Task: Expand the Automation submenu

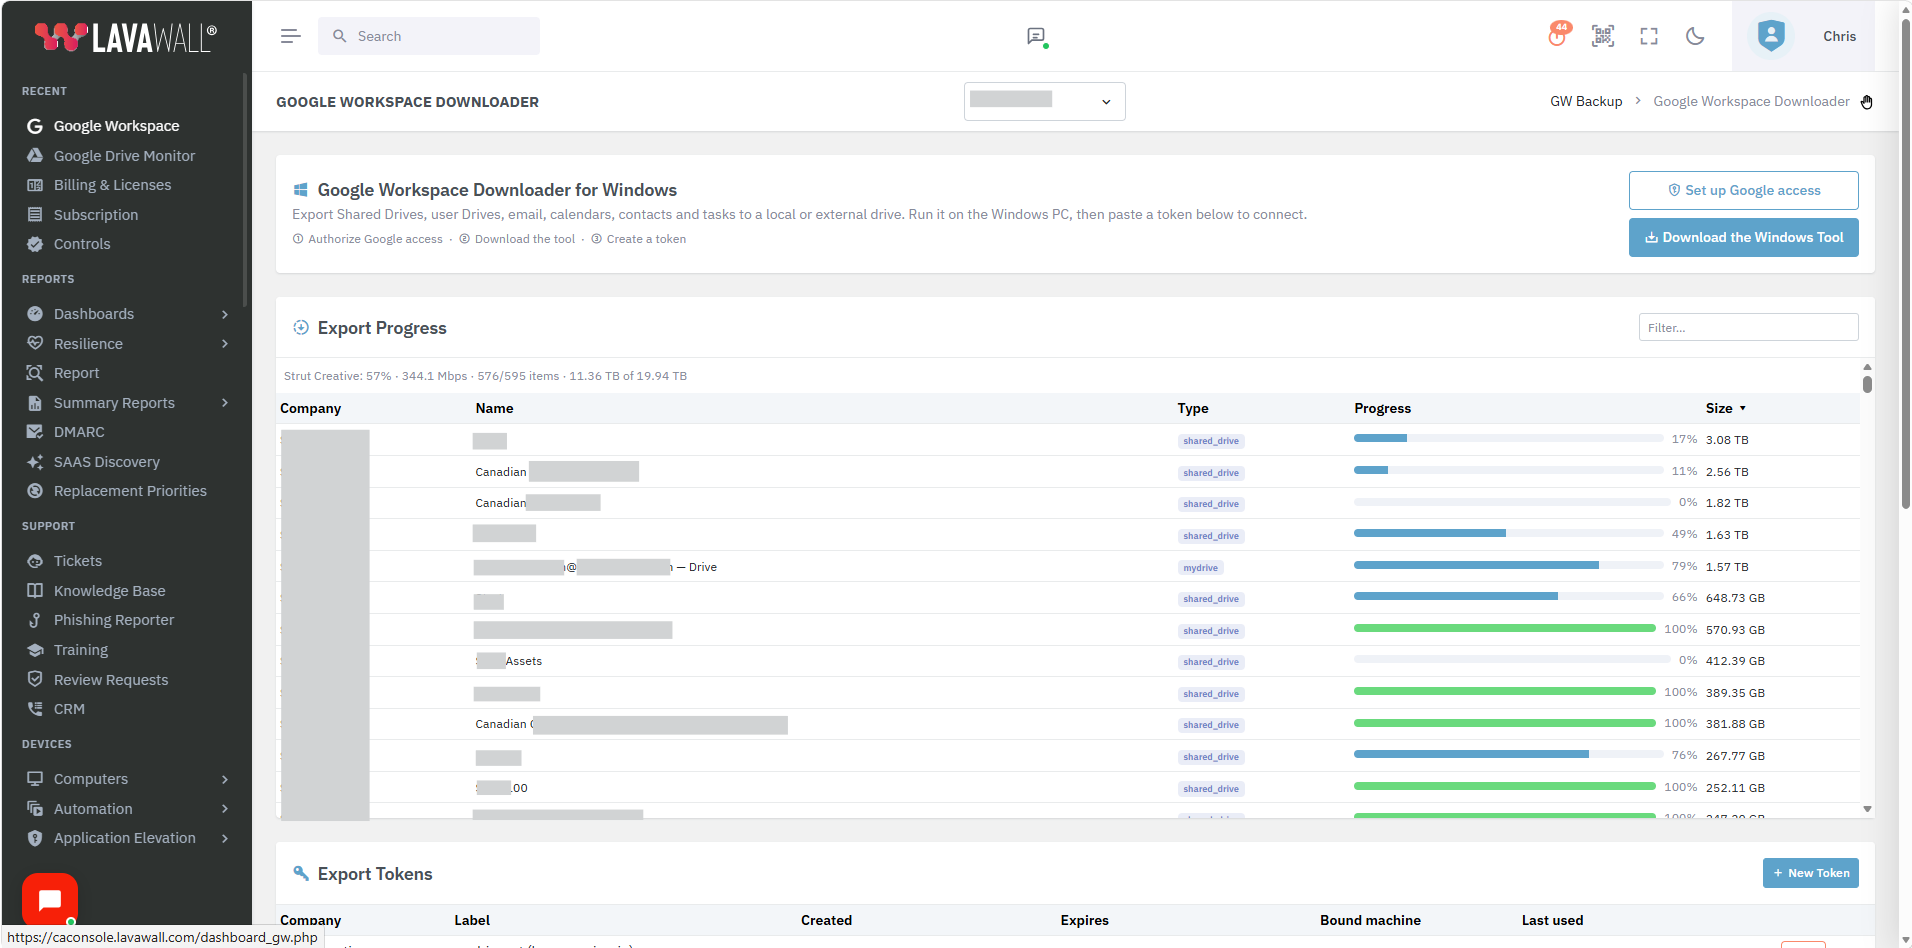Action: pyautogui.click(x=225, y=809)
